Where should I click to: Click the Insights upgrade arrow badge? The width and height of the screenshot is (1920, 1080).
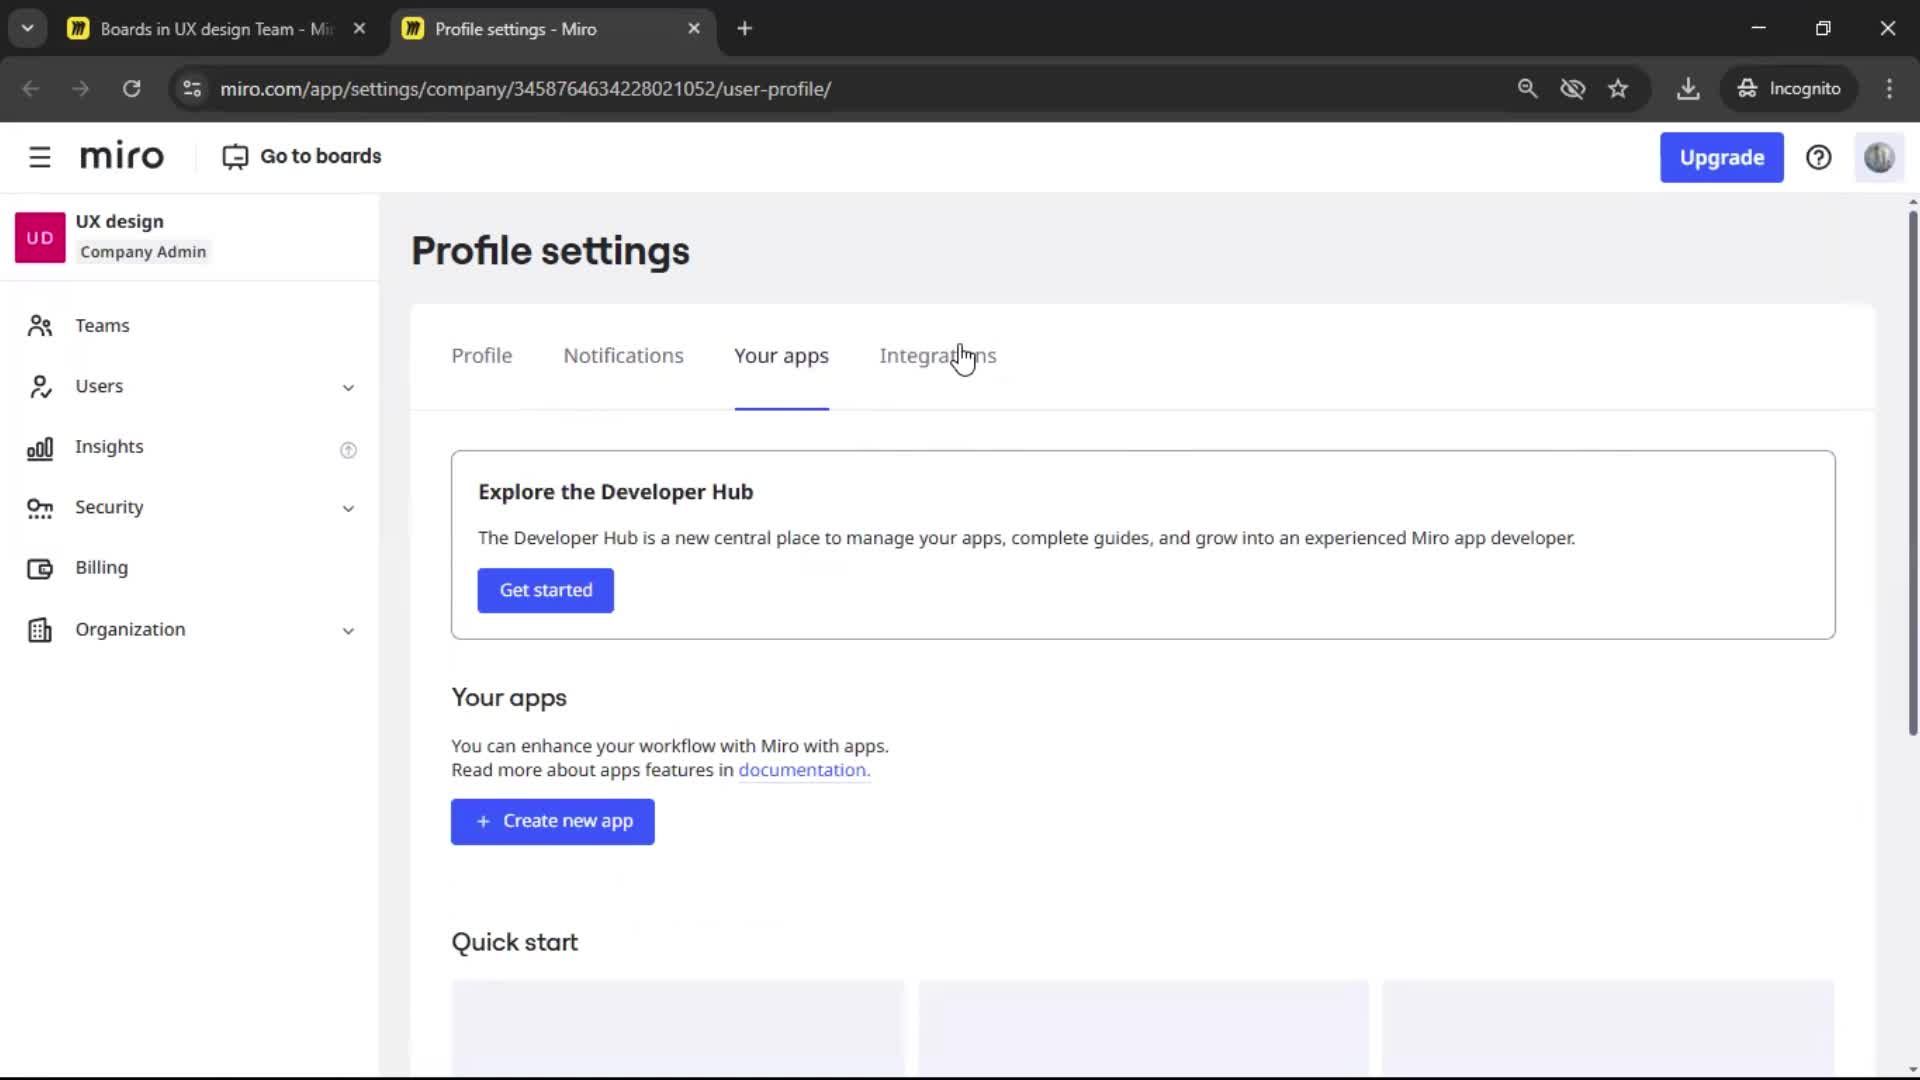[x=348, y=450]
